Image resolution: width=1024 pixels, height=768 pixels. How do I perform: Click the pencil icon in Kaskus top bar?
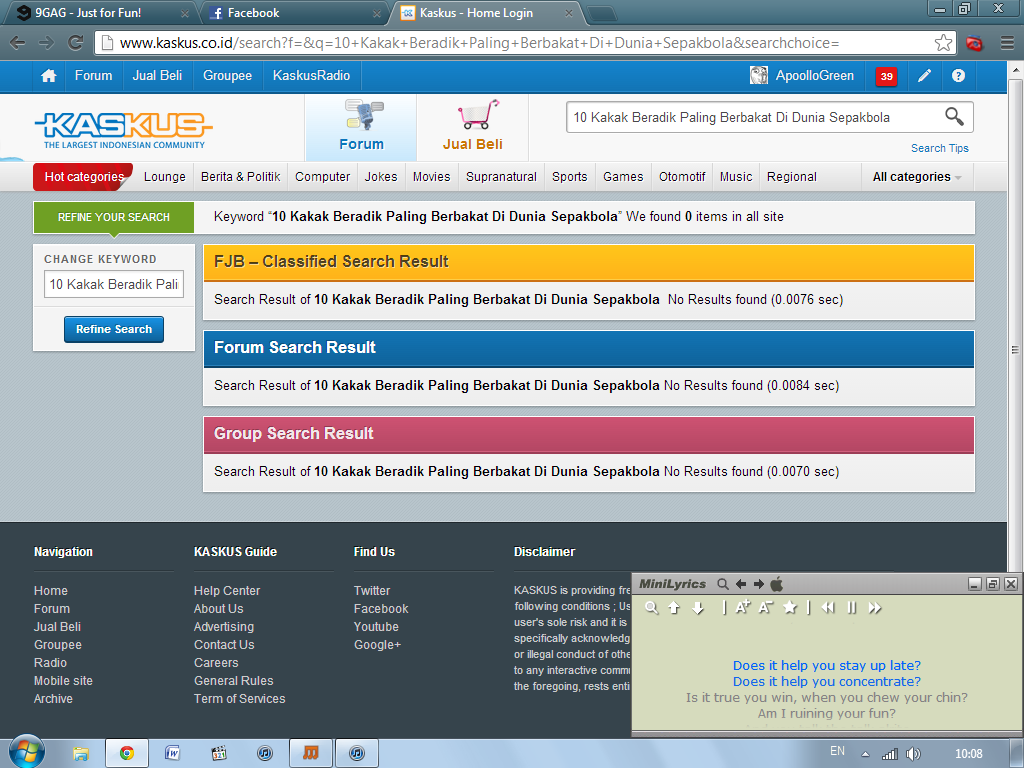click(924, 76)
